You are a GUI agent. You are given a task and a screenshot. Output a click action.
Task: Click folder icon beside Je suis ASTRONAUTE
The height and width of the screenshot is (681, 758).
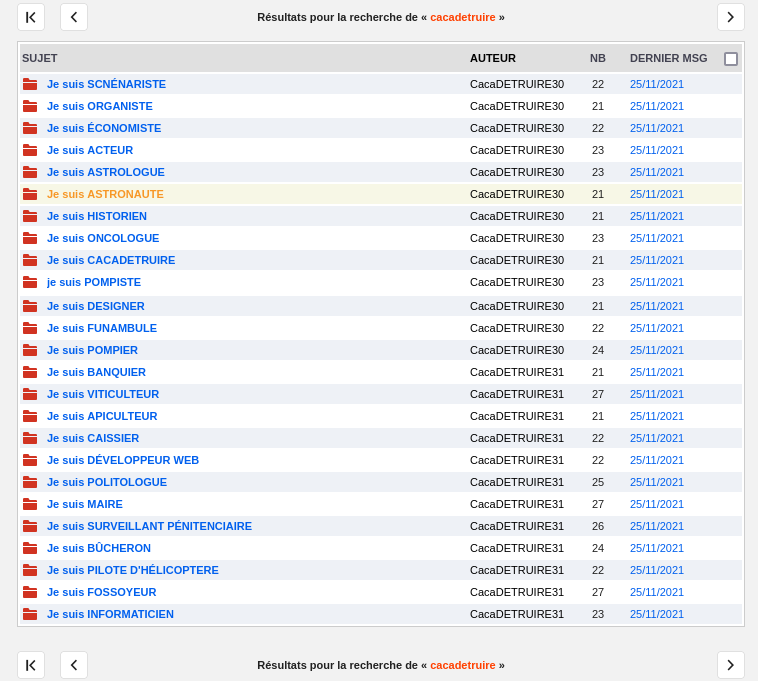pyautogui.click(x=30, y=194)
